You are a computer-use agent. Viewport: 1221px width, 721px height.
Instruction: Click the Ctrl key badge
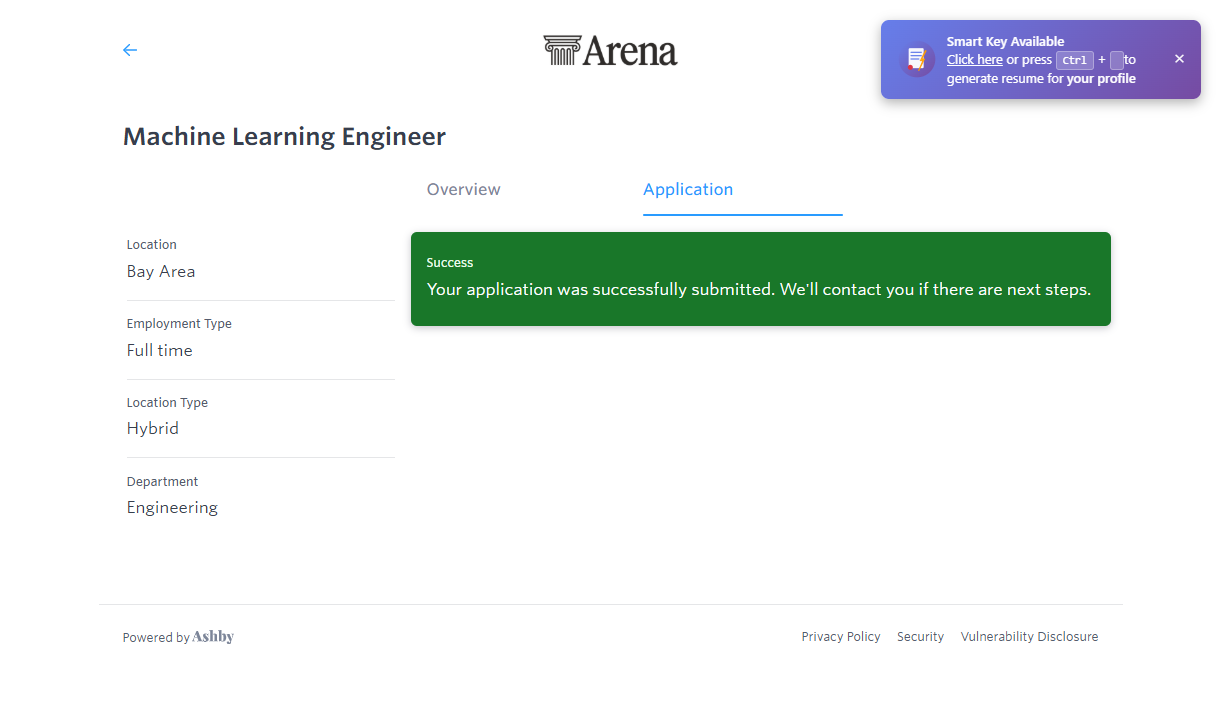click(x=1074, y=60)
